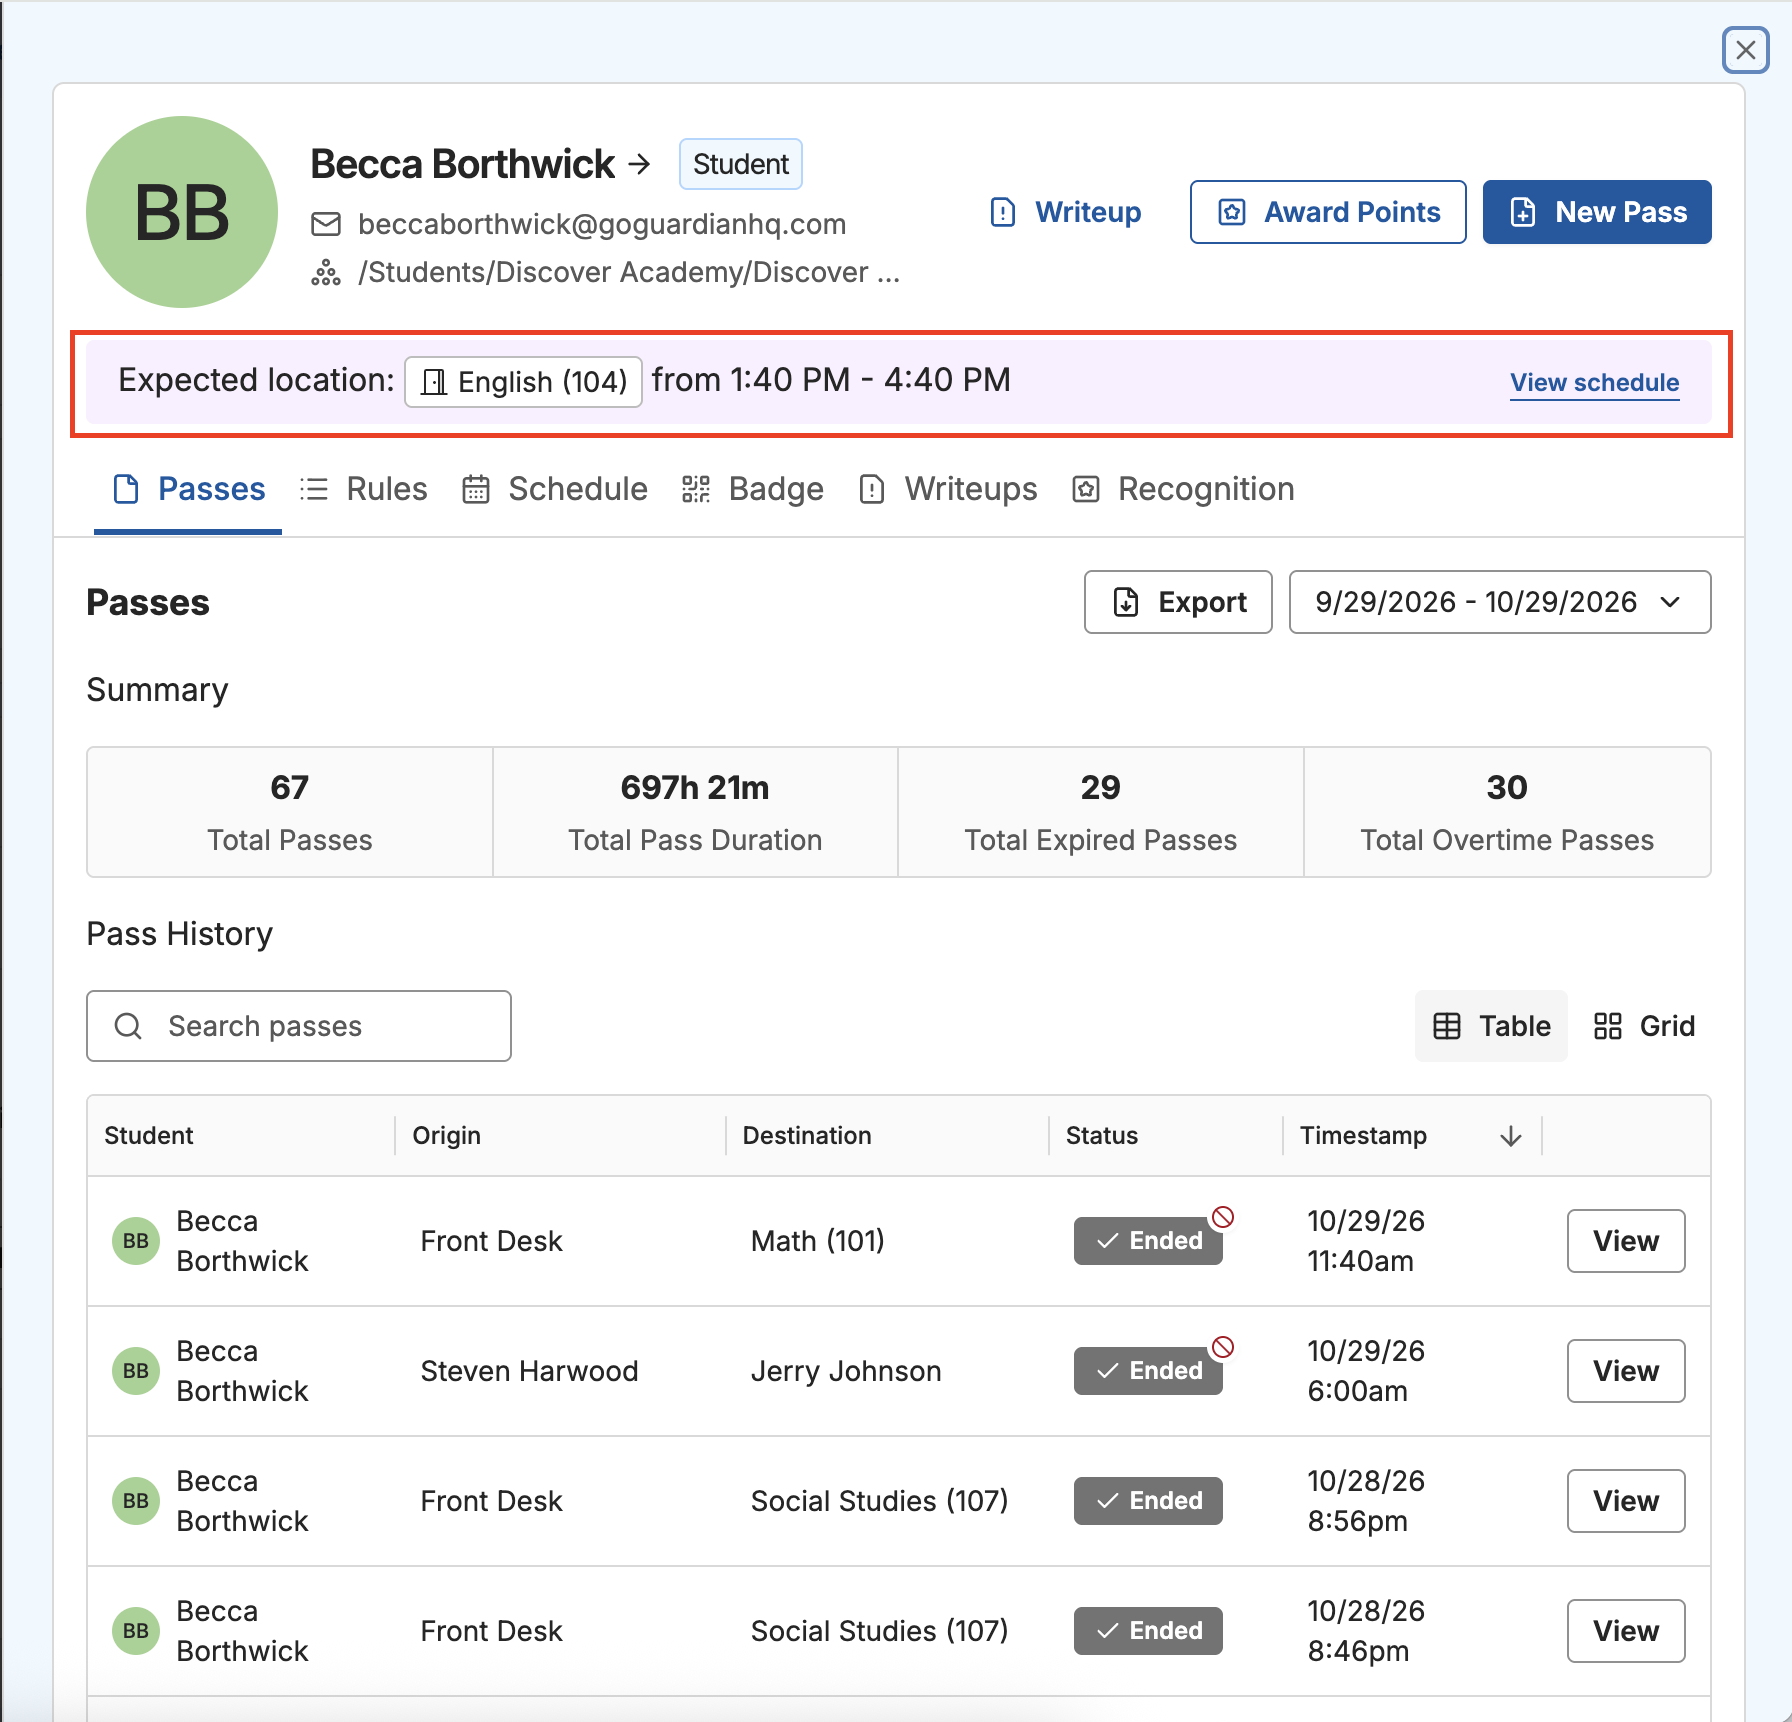Click the Search passes field
The image size is (1792, 1722).
pyautogui.click(x=299, y=1026)
